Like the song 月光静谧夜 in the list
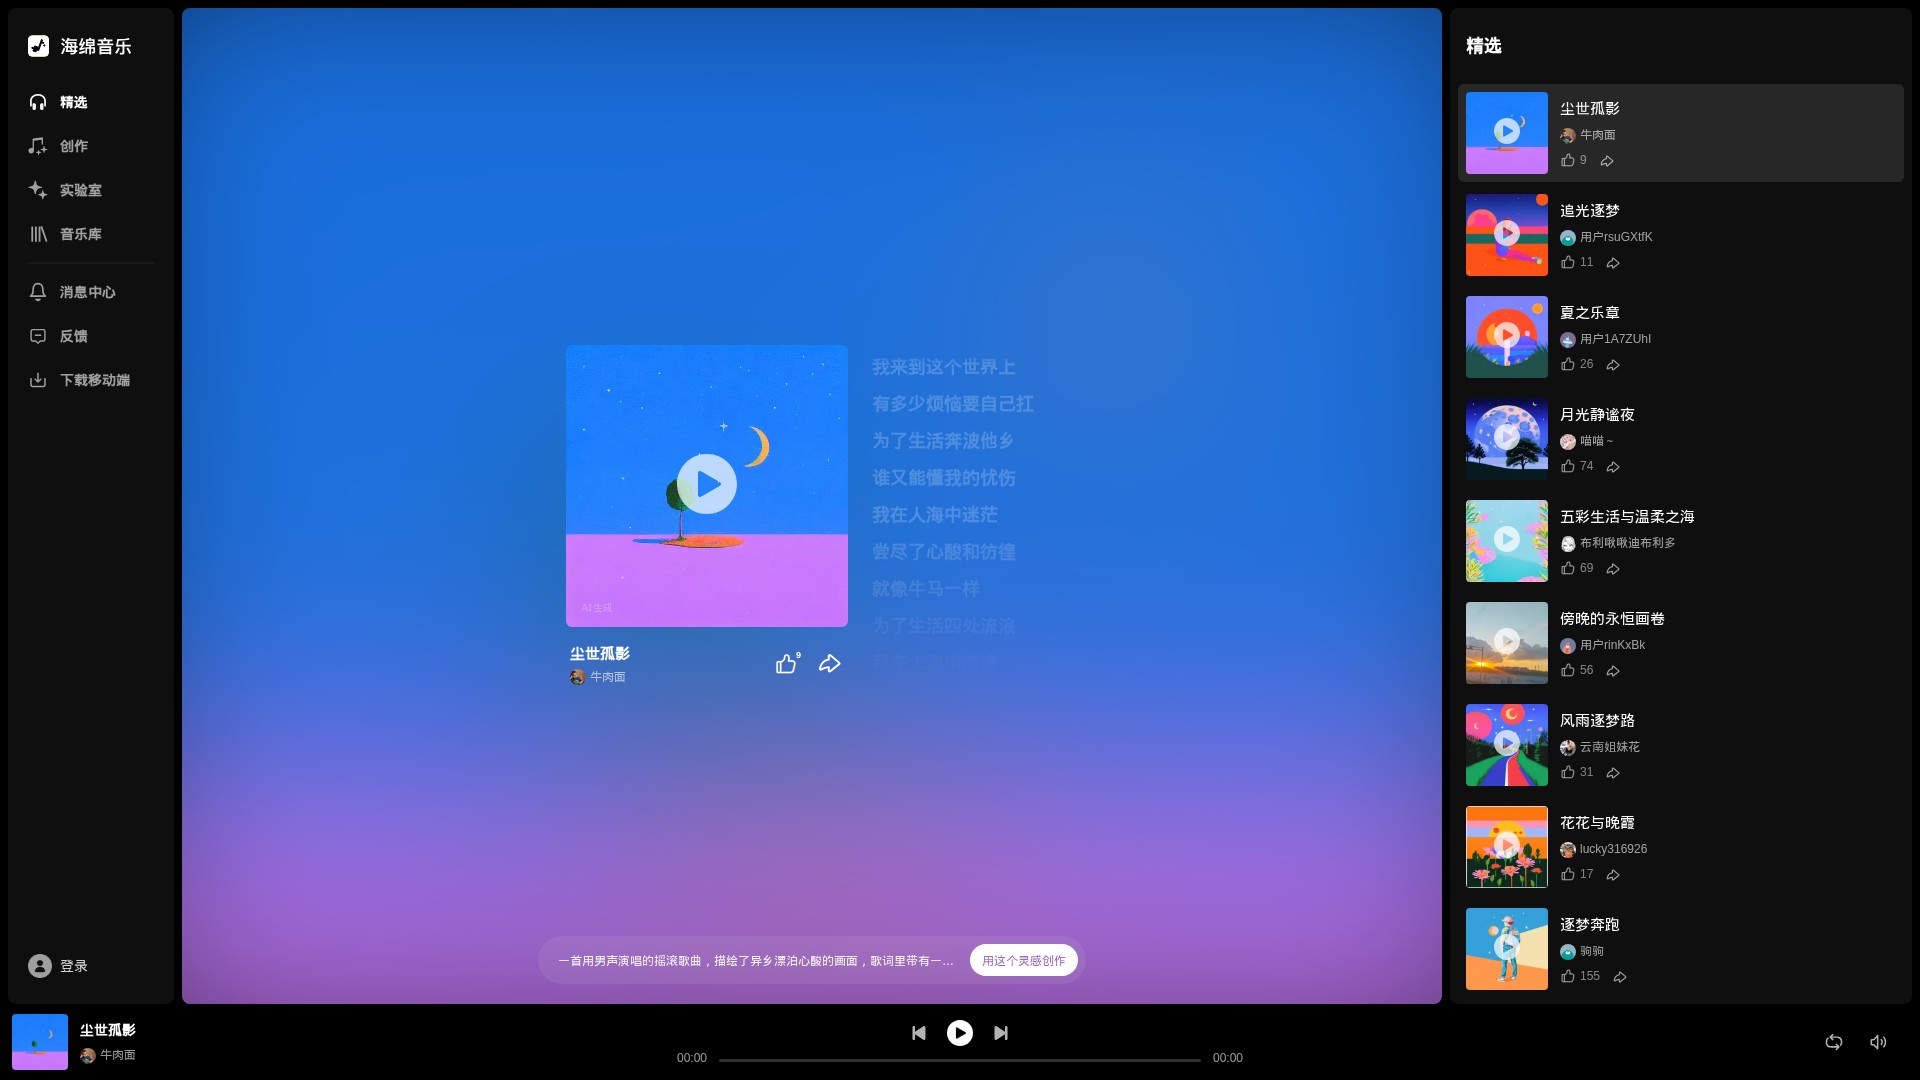Viewport: 1920px width, 1080px height. point(1568,467)
